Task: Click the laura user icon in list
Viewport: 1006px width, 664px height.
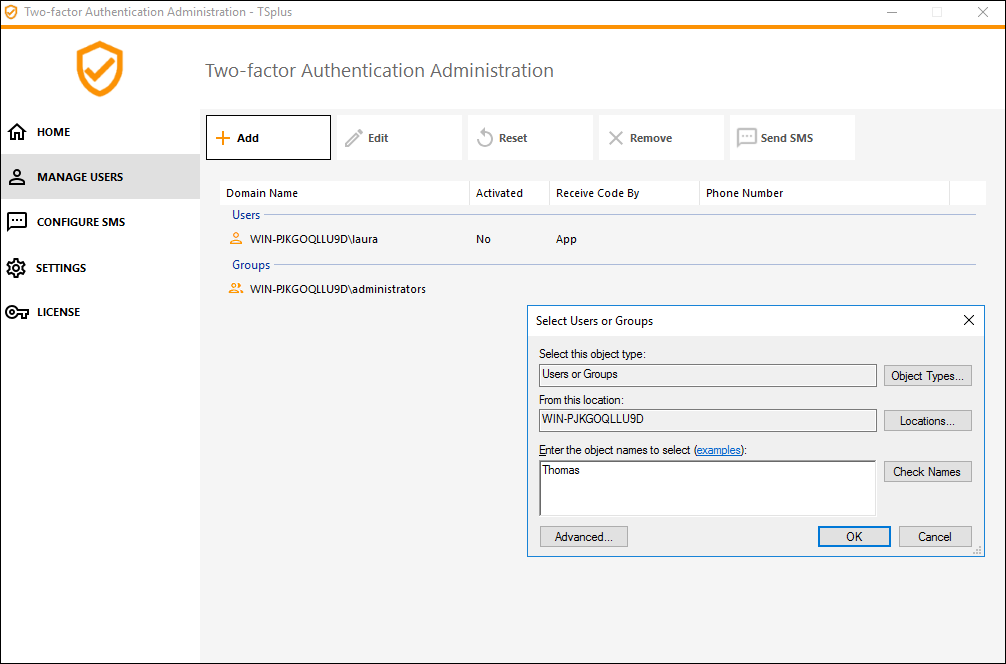Action: tap(236, 239)
